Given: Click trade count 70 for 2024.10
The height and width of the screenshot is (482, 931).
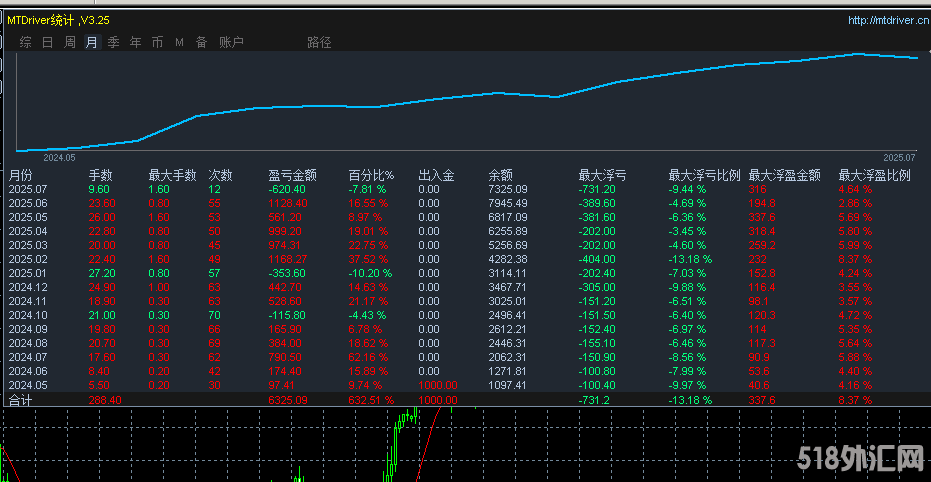Looking at the screenshot, I should pos(215,315).
